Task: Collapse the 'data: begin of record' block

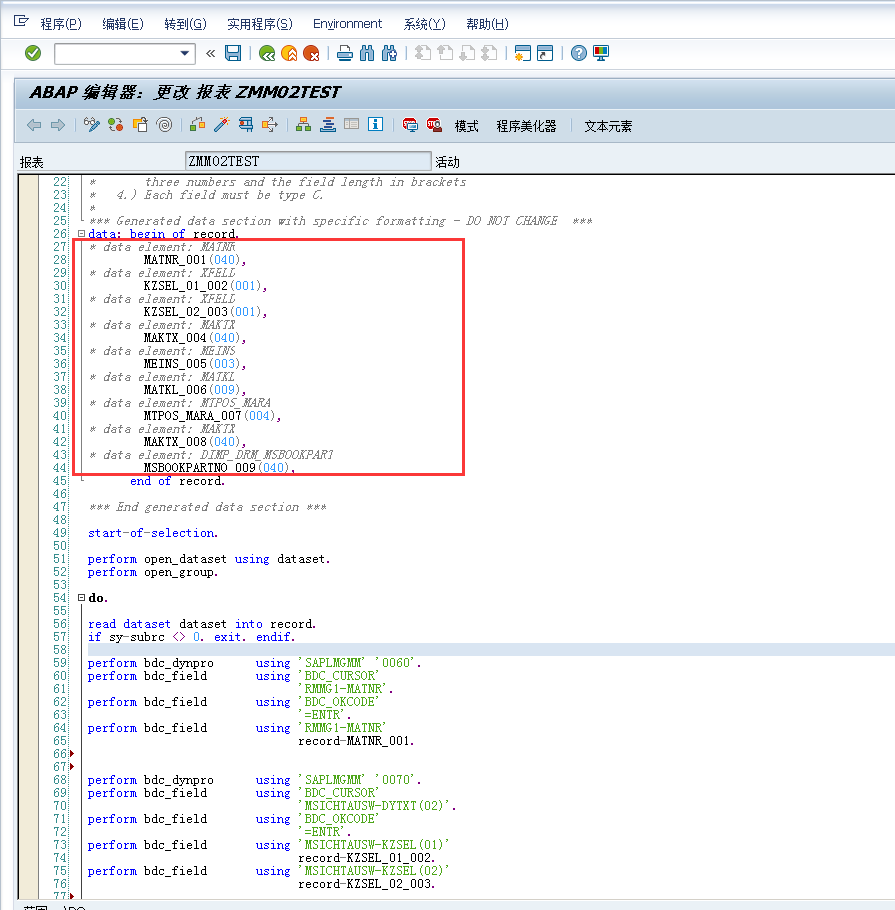Action: click(80, 233)
